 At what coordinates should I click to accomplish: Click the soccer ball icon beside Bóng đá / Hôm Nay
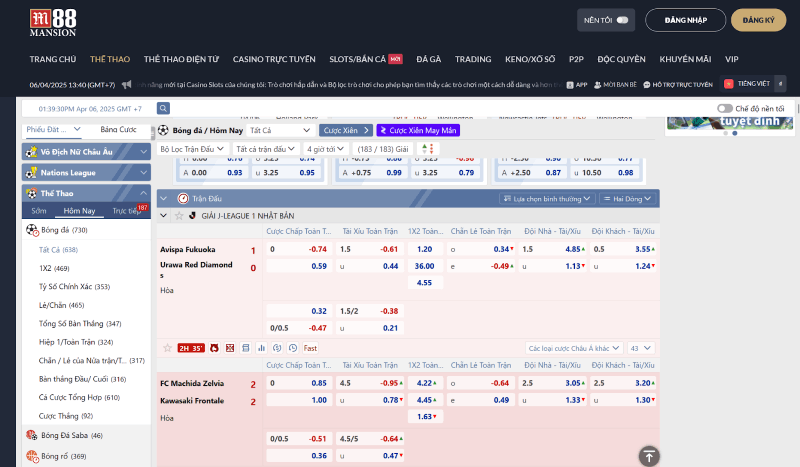click(163, 130)
